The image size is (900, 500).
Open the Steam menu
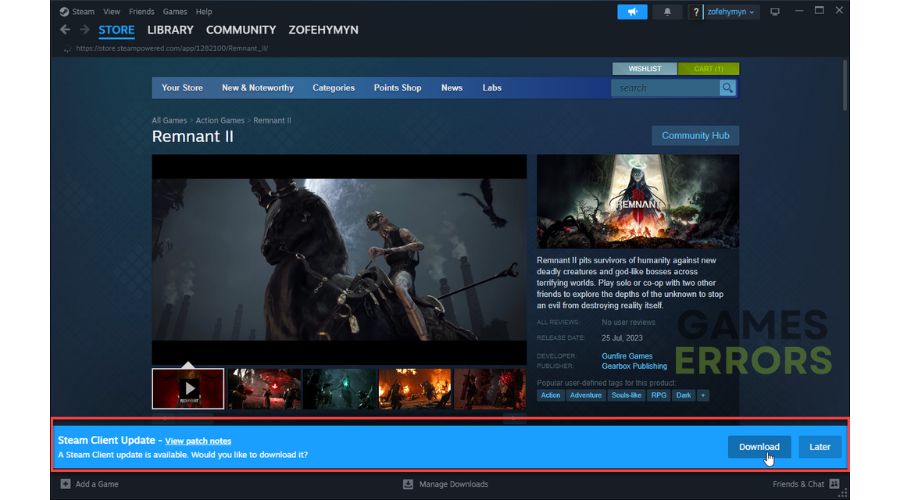83,11
